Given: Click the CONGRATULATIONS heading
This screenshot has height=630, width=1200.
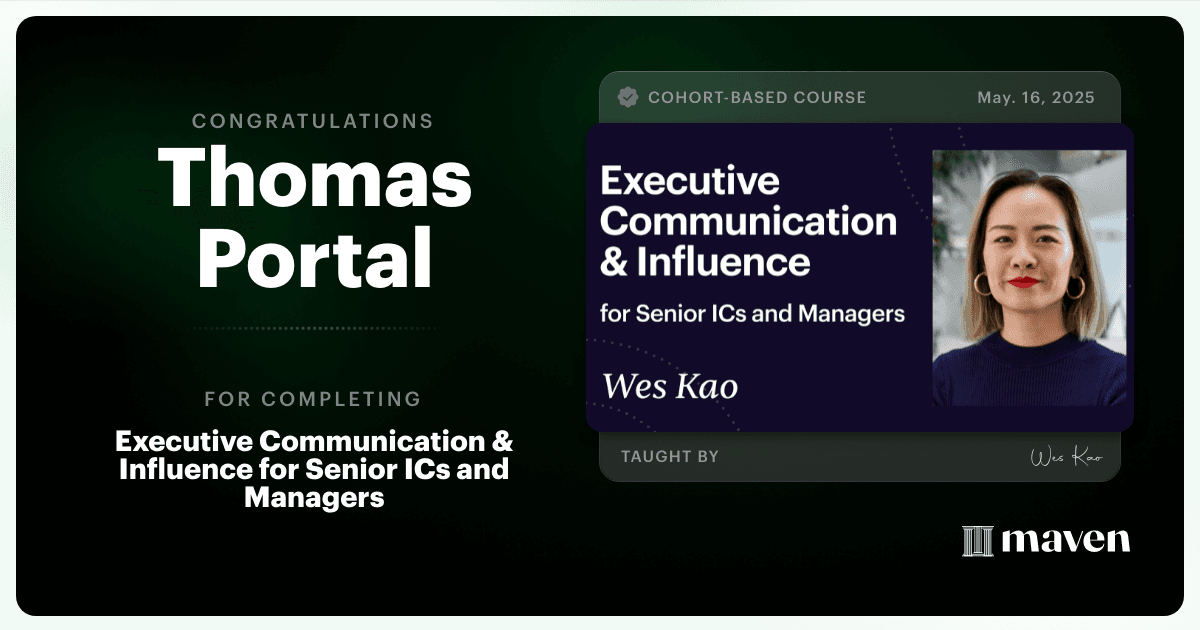Looking at the screenshot, I should pos(313,121).
